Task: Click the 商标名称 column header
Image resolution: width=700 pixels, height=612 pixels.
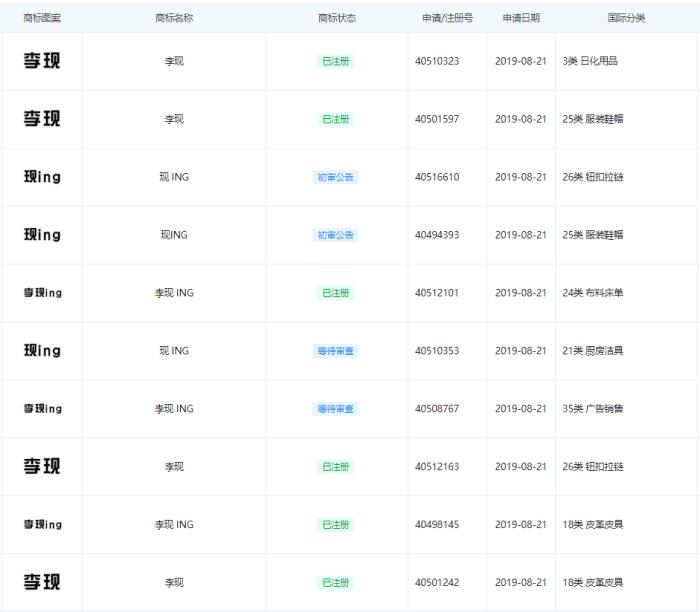Action: [x=174, y=18]
